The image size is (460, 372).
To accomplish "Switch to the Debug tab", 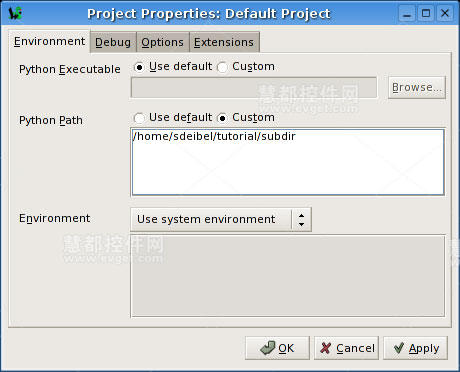I will point(113,42).
